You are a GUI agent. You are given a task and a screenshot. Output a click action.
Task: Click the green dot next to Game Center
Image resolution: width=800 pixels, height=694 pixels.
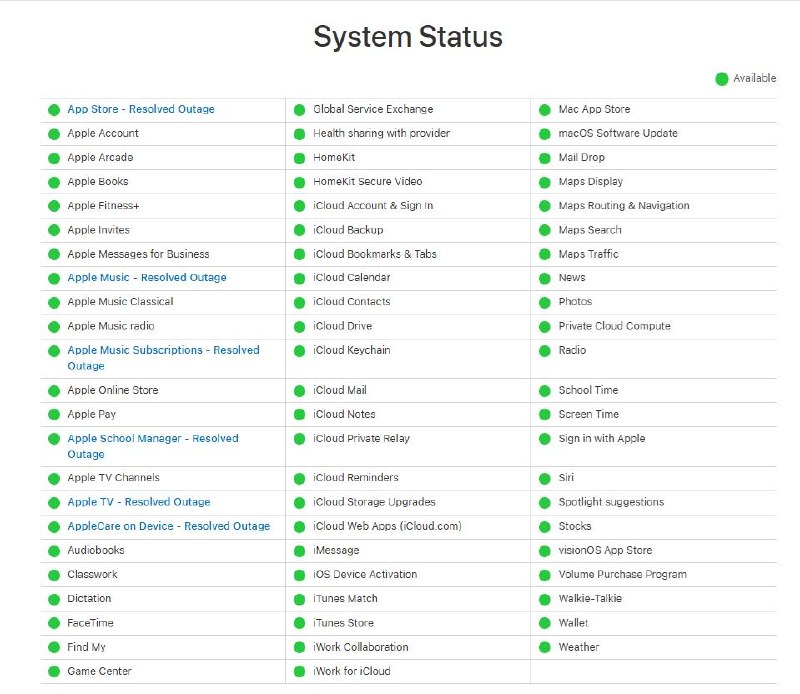click(x=54, y=672)
